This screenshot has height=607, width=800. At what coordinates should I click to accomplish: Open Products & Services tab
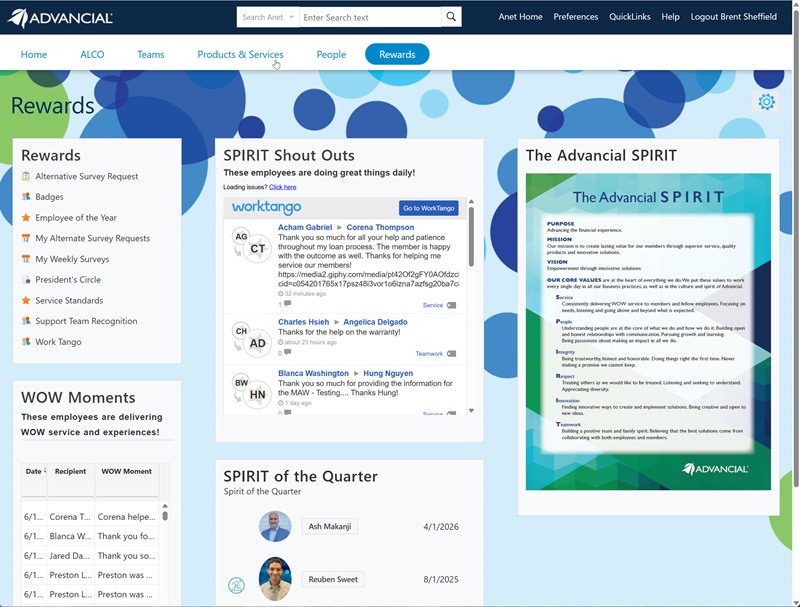click(x=240, y=54)
